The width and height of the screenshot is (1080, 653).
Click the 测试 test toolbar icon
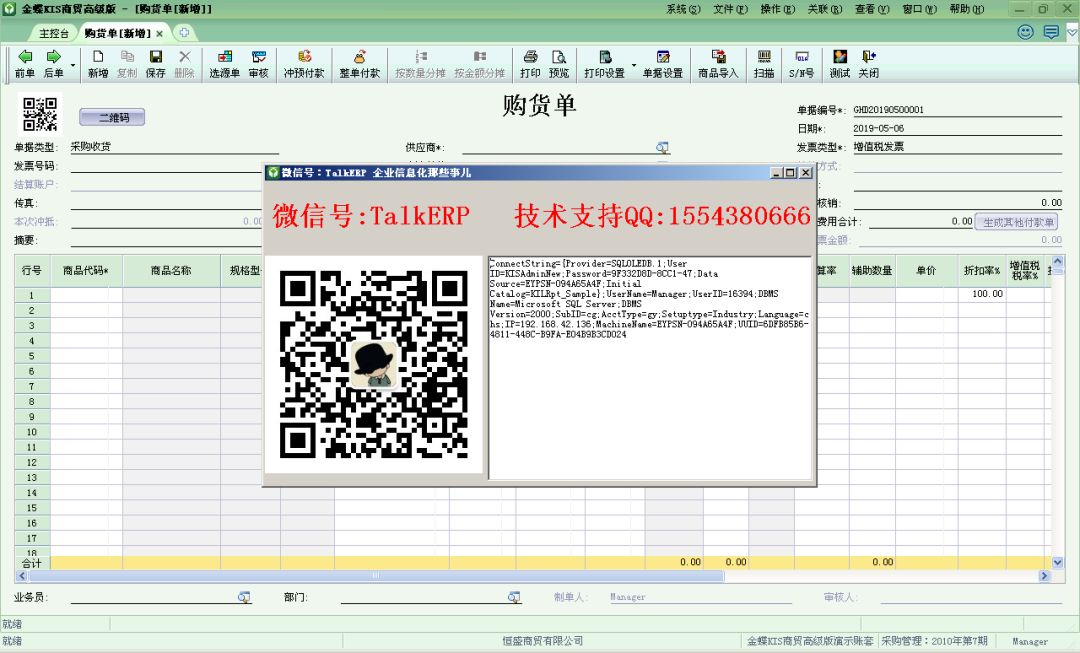(840, 64)
